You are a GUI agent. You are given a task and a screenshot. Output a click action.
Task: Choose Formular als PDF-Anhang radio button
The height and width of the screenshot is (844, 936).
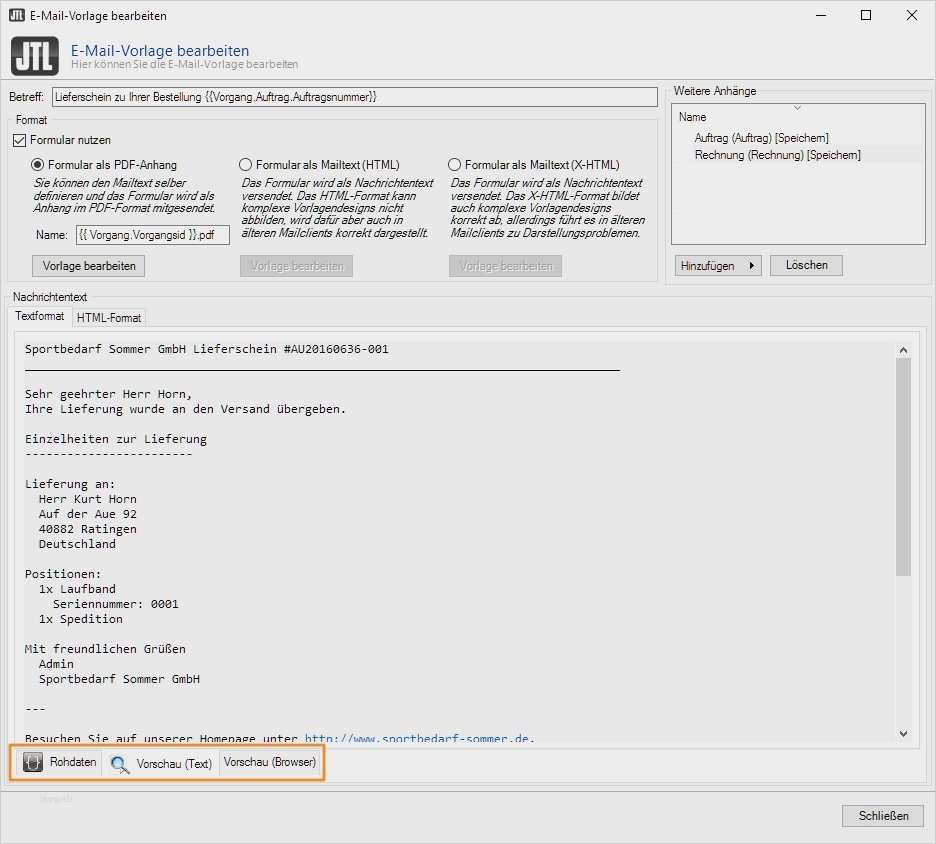point(38,165)
